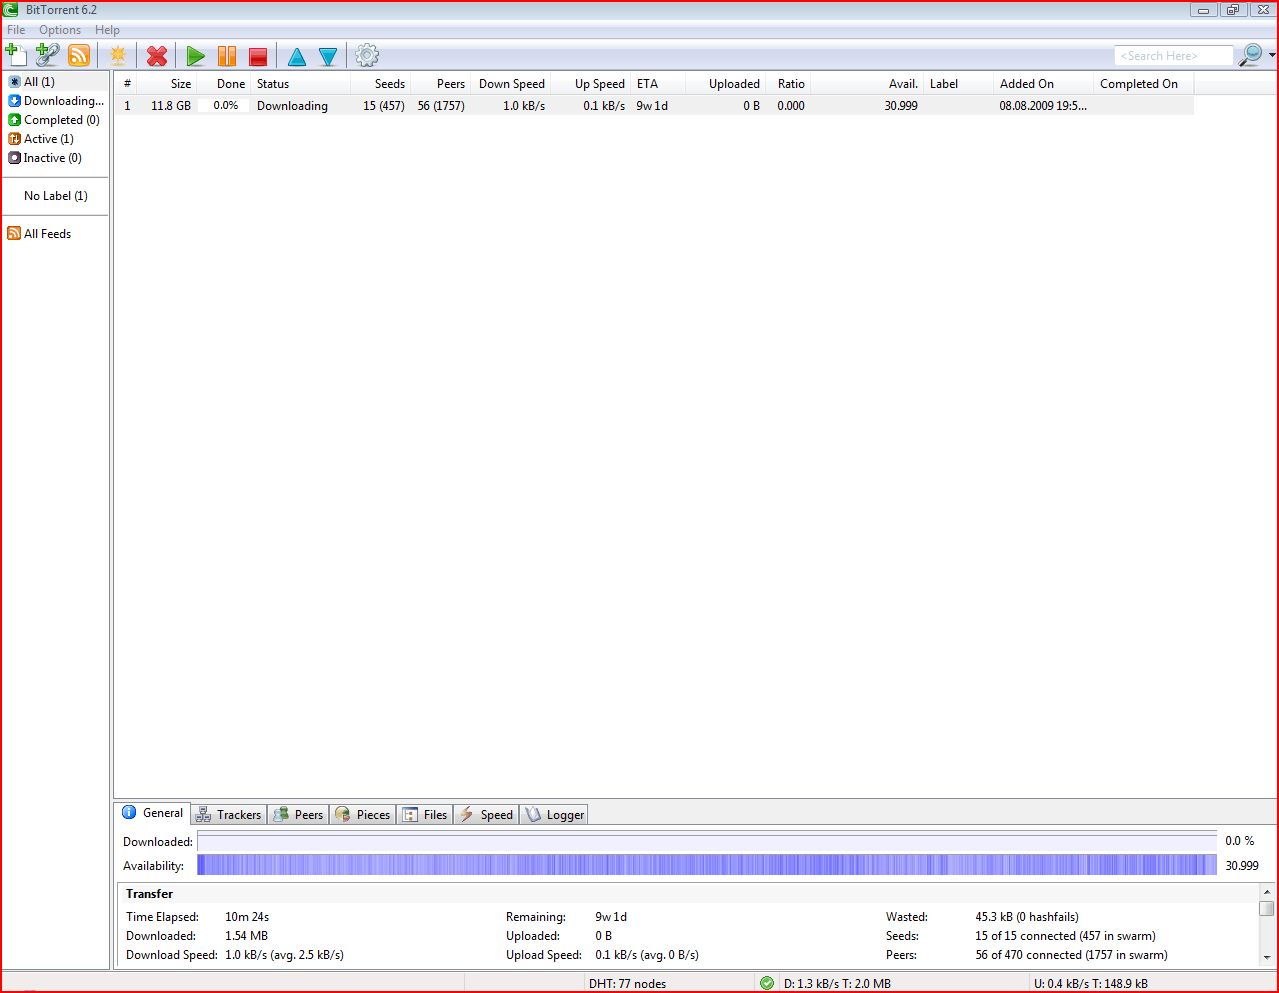Click the Search Here input field

pos(1174,56)
